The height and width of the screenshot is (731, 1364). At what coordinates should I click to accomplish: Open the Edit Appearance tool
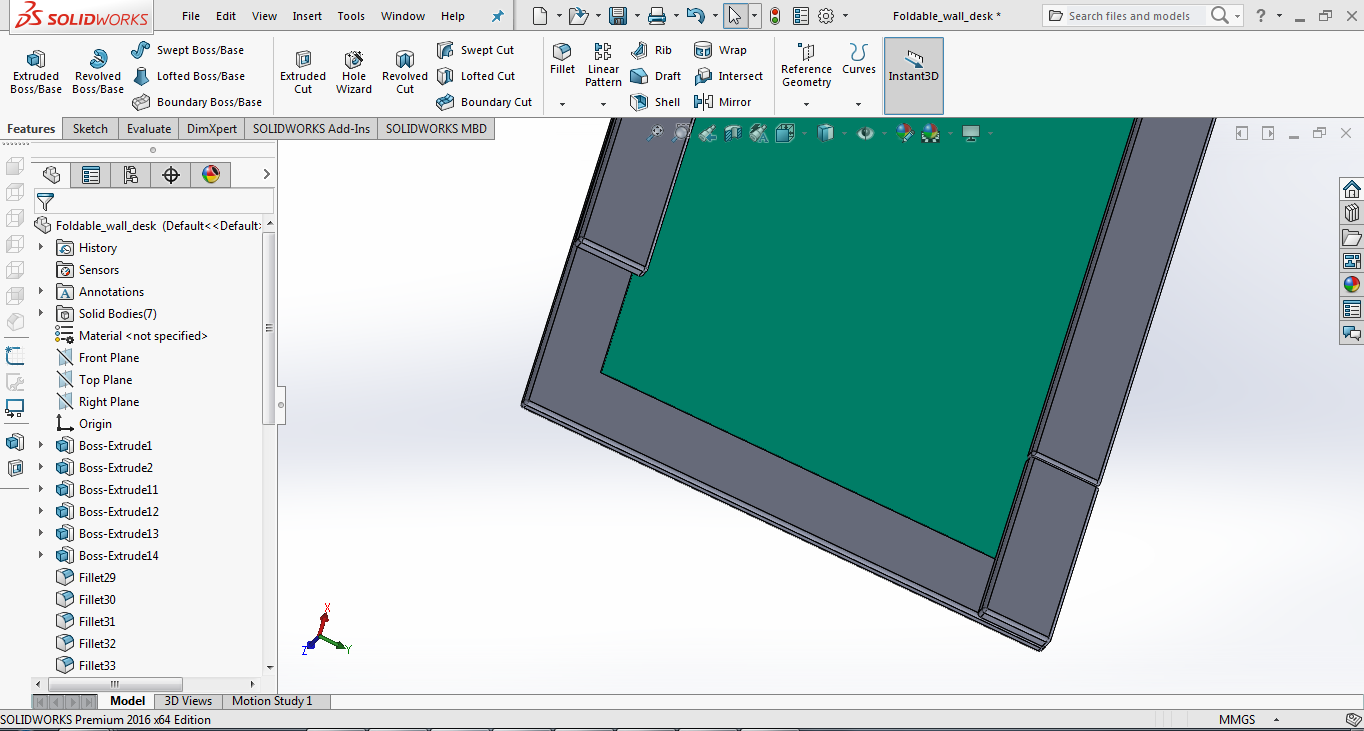(x=905, y=133)
